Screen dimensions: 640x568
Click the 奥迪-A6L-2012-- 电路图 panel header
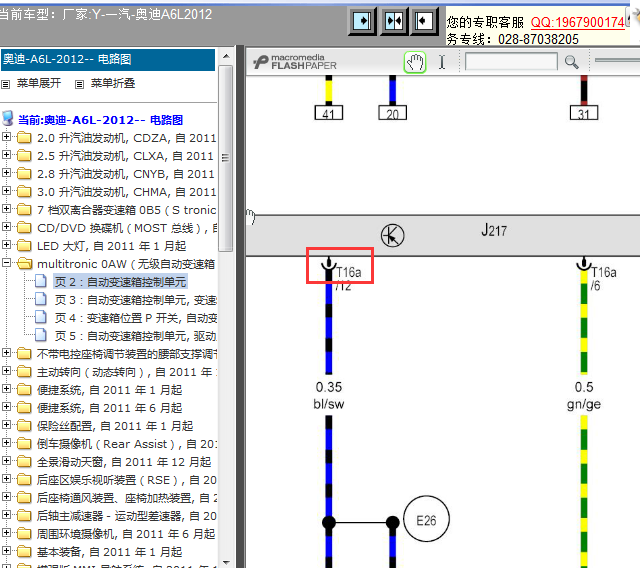click(x=108, y=60)
